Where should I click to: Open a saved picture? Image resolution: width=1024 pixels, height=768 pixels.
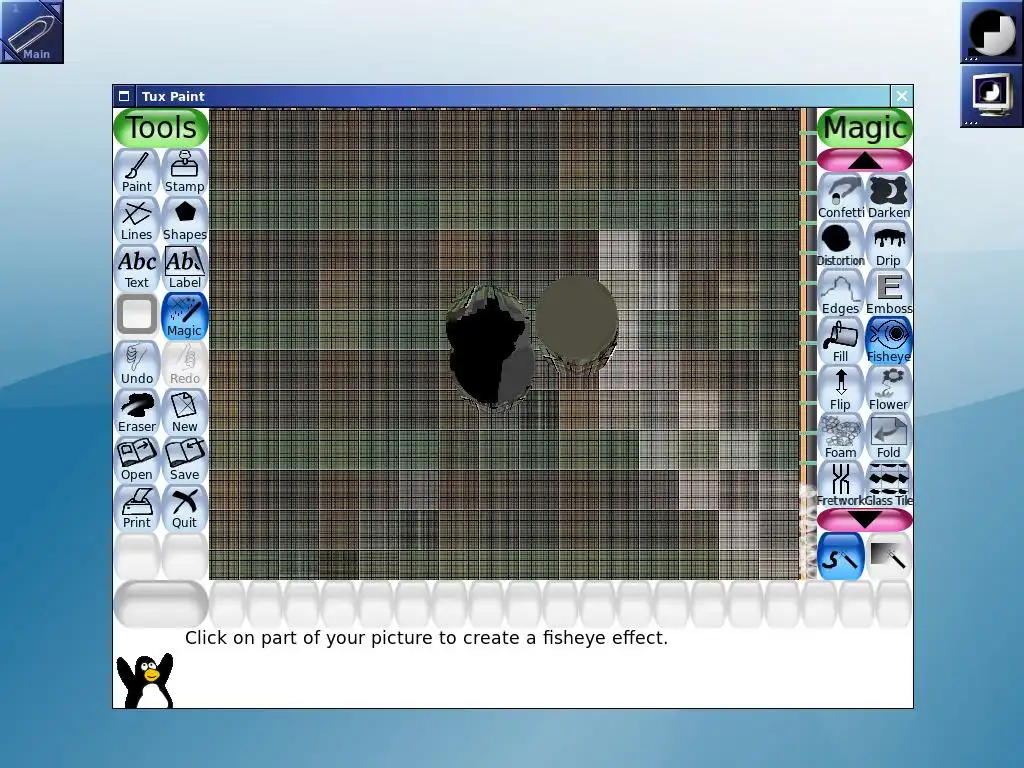[136, 460]
